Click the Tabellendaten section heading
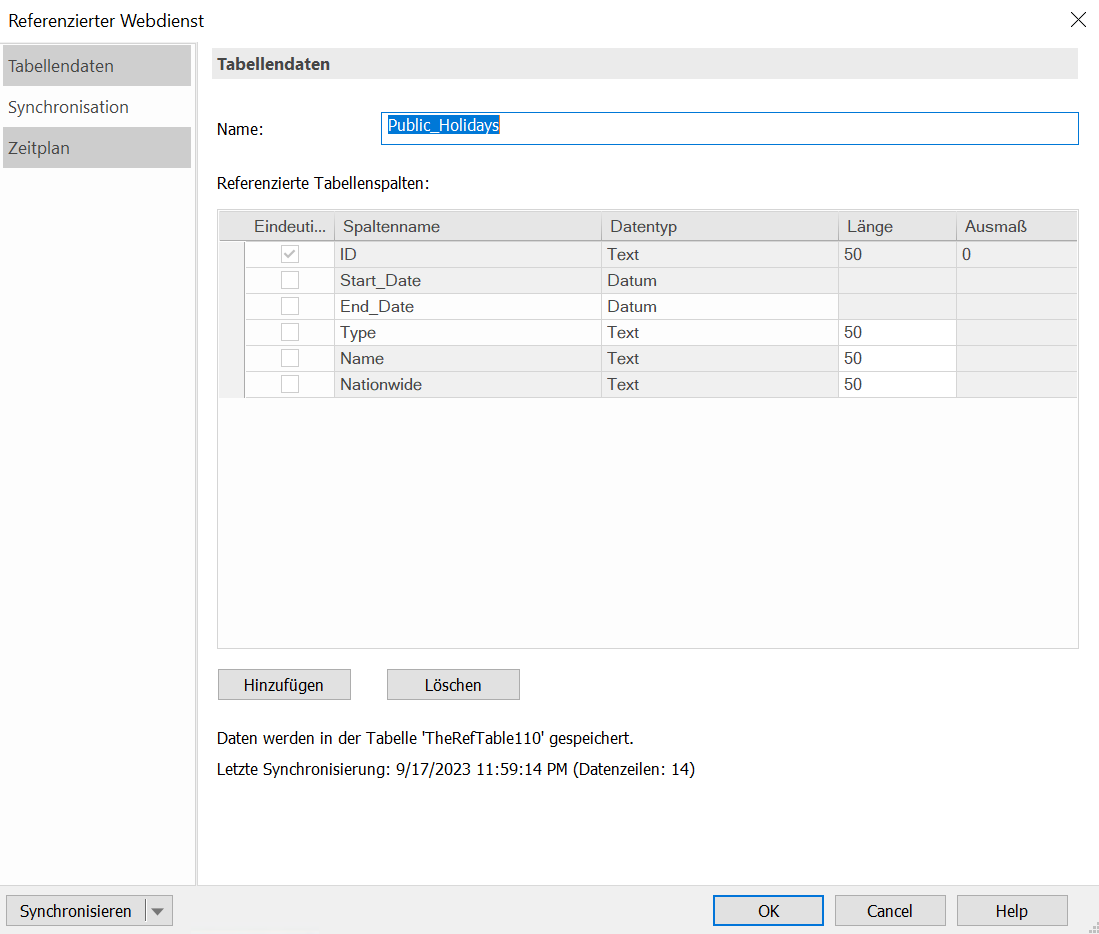This screenshot has width=1099, height=934. 273,64
